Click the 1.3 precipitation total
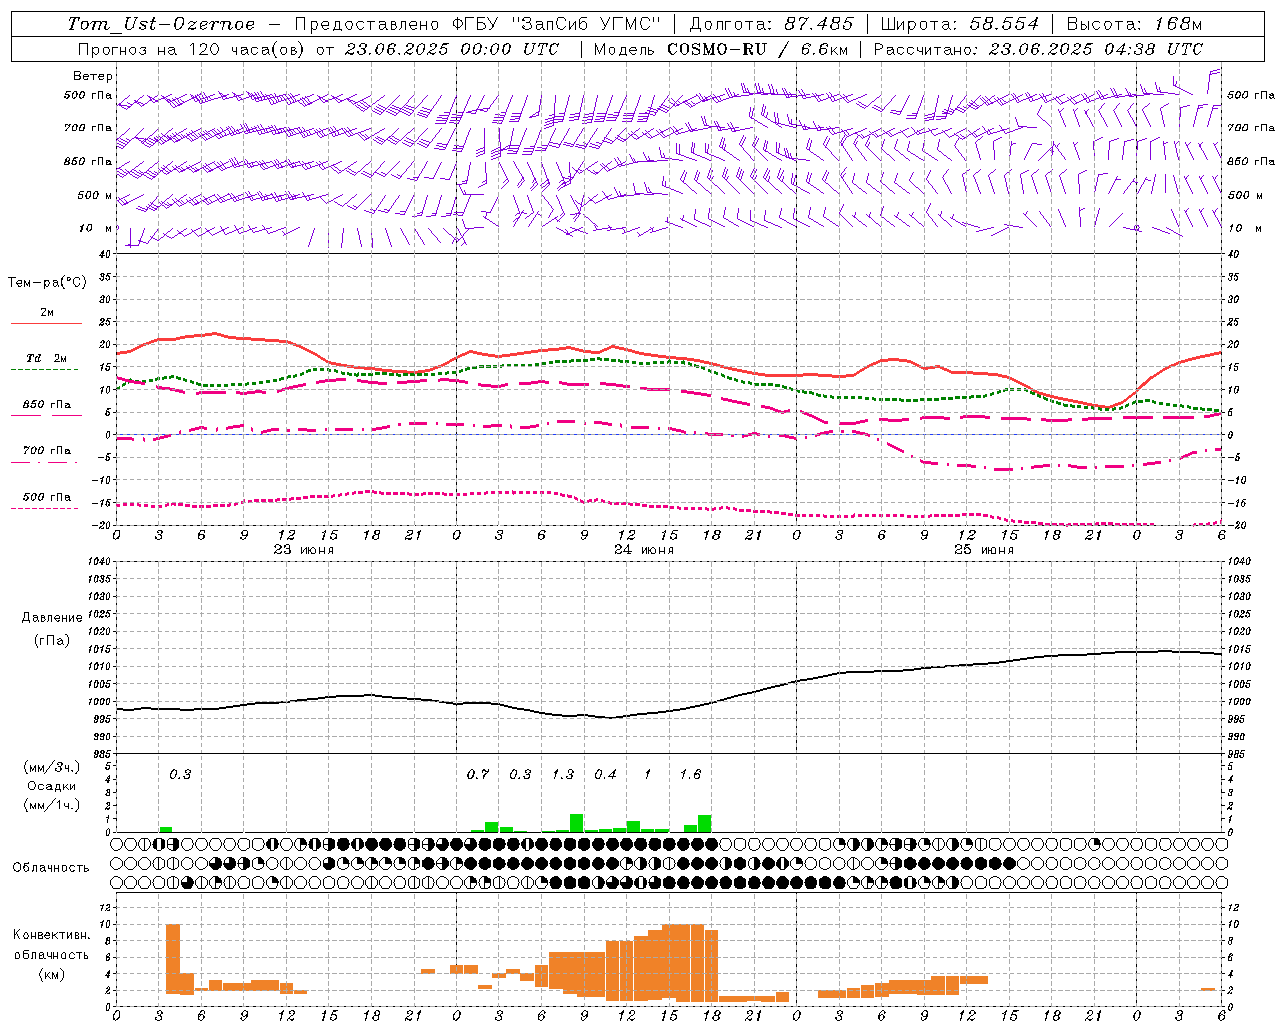 (x=563, y=774)
